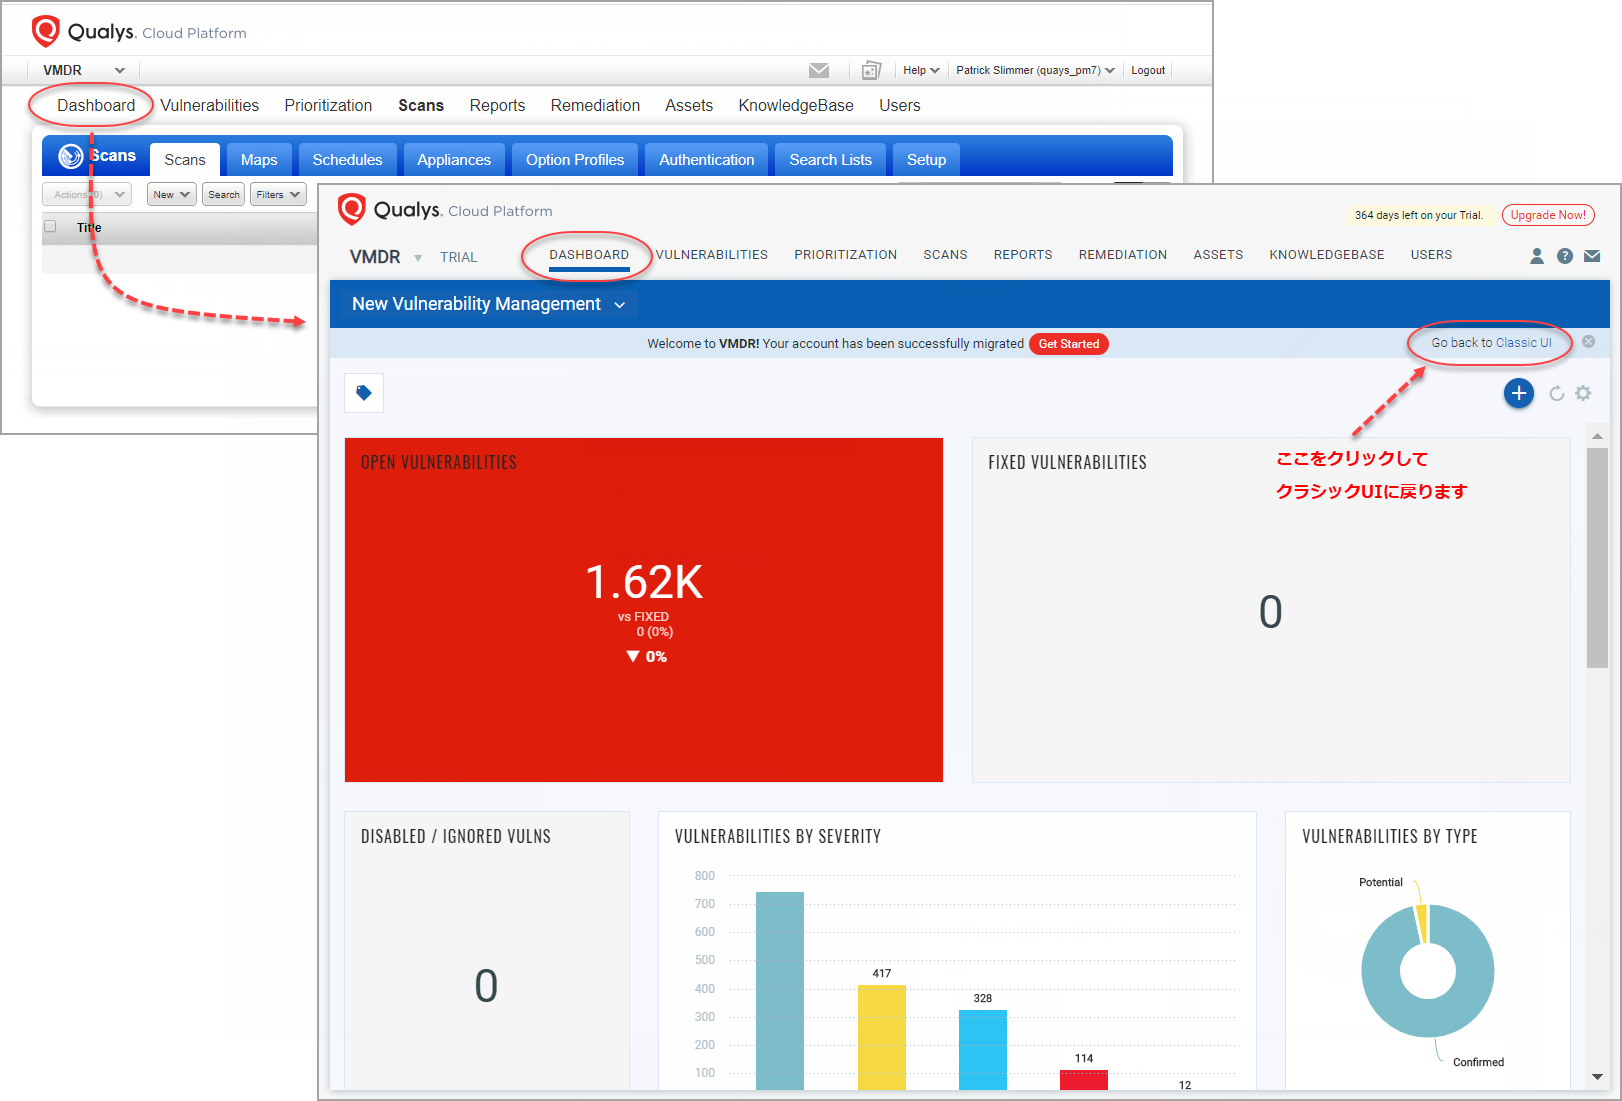Switch to the Schedules tab
This screenshot has width=1622, height=1101.
tap(347, 160)
